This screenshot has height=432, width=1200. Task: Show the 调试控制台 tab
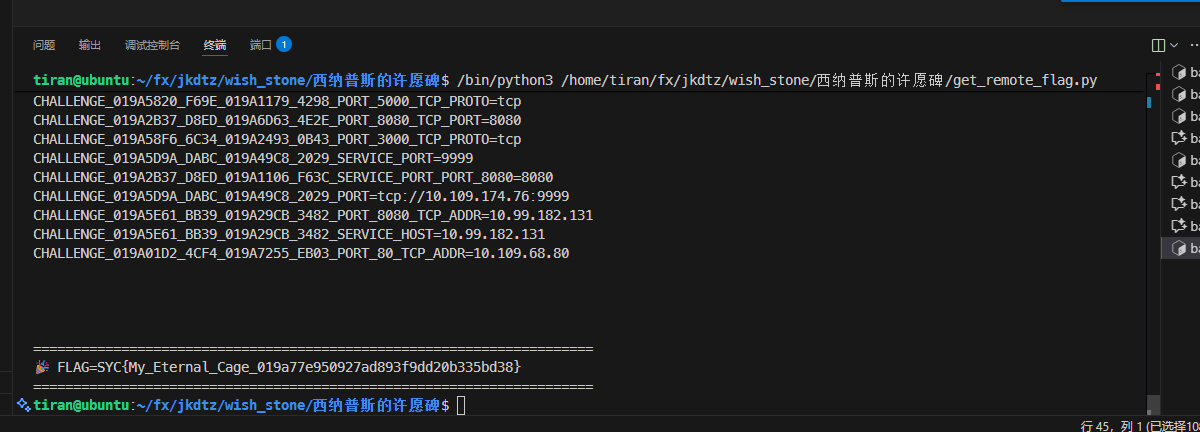pyautogui.click(x=152, y=45)
